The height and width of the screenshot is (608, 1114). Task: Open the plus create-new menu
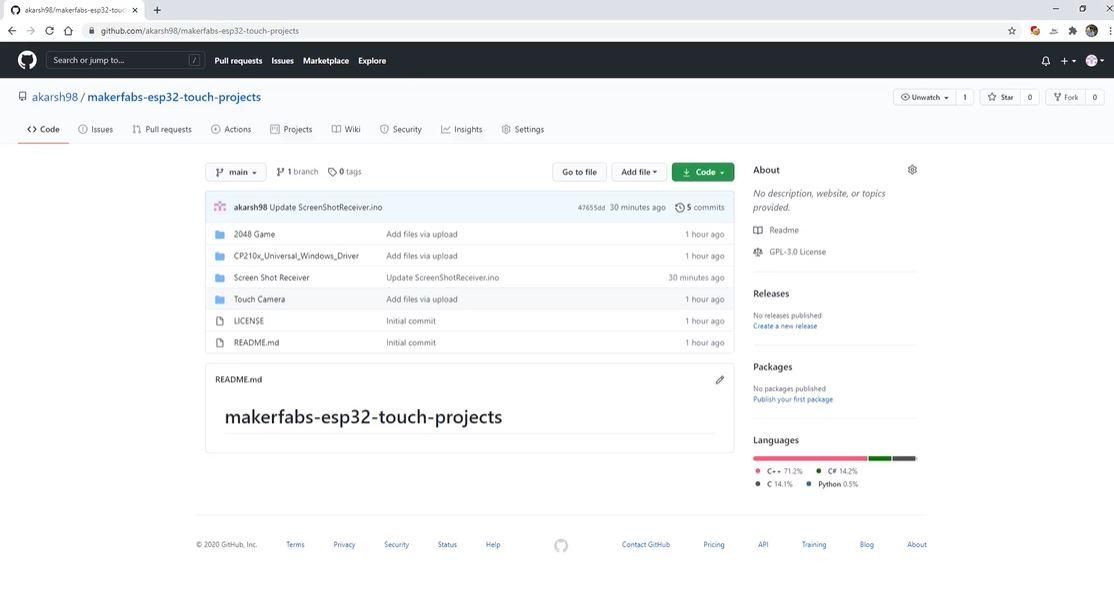click(x=1068, y=61)
